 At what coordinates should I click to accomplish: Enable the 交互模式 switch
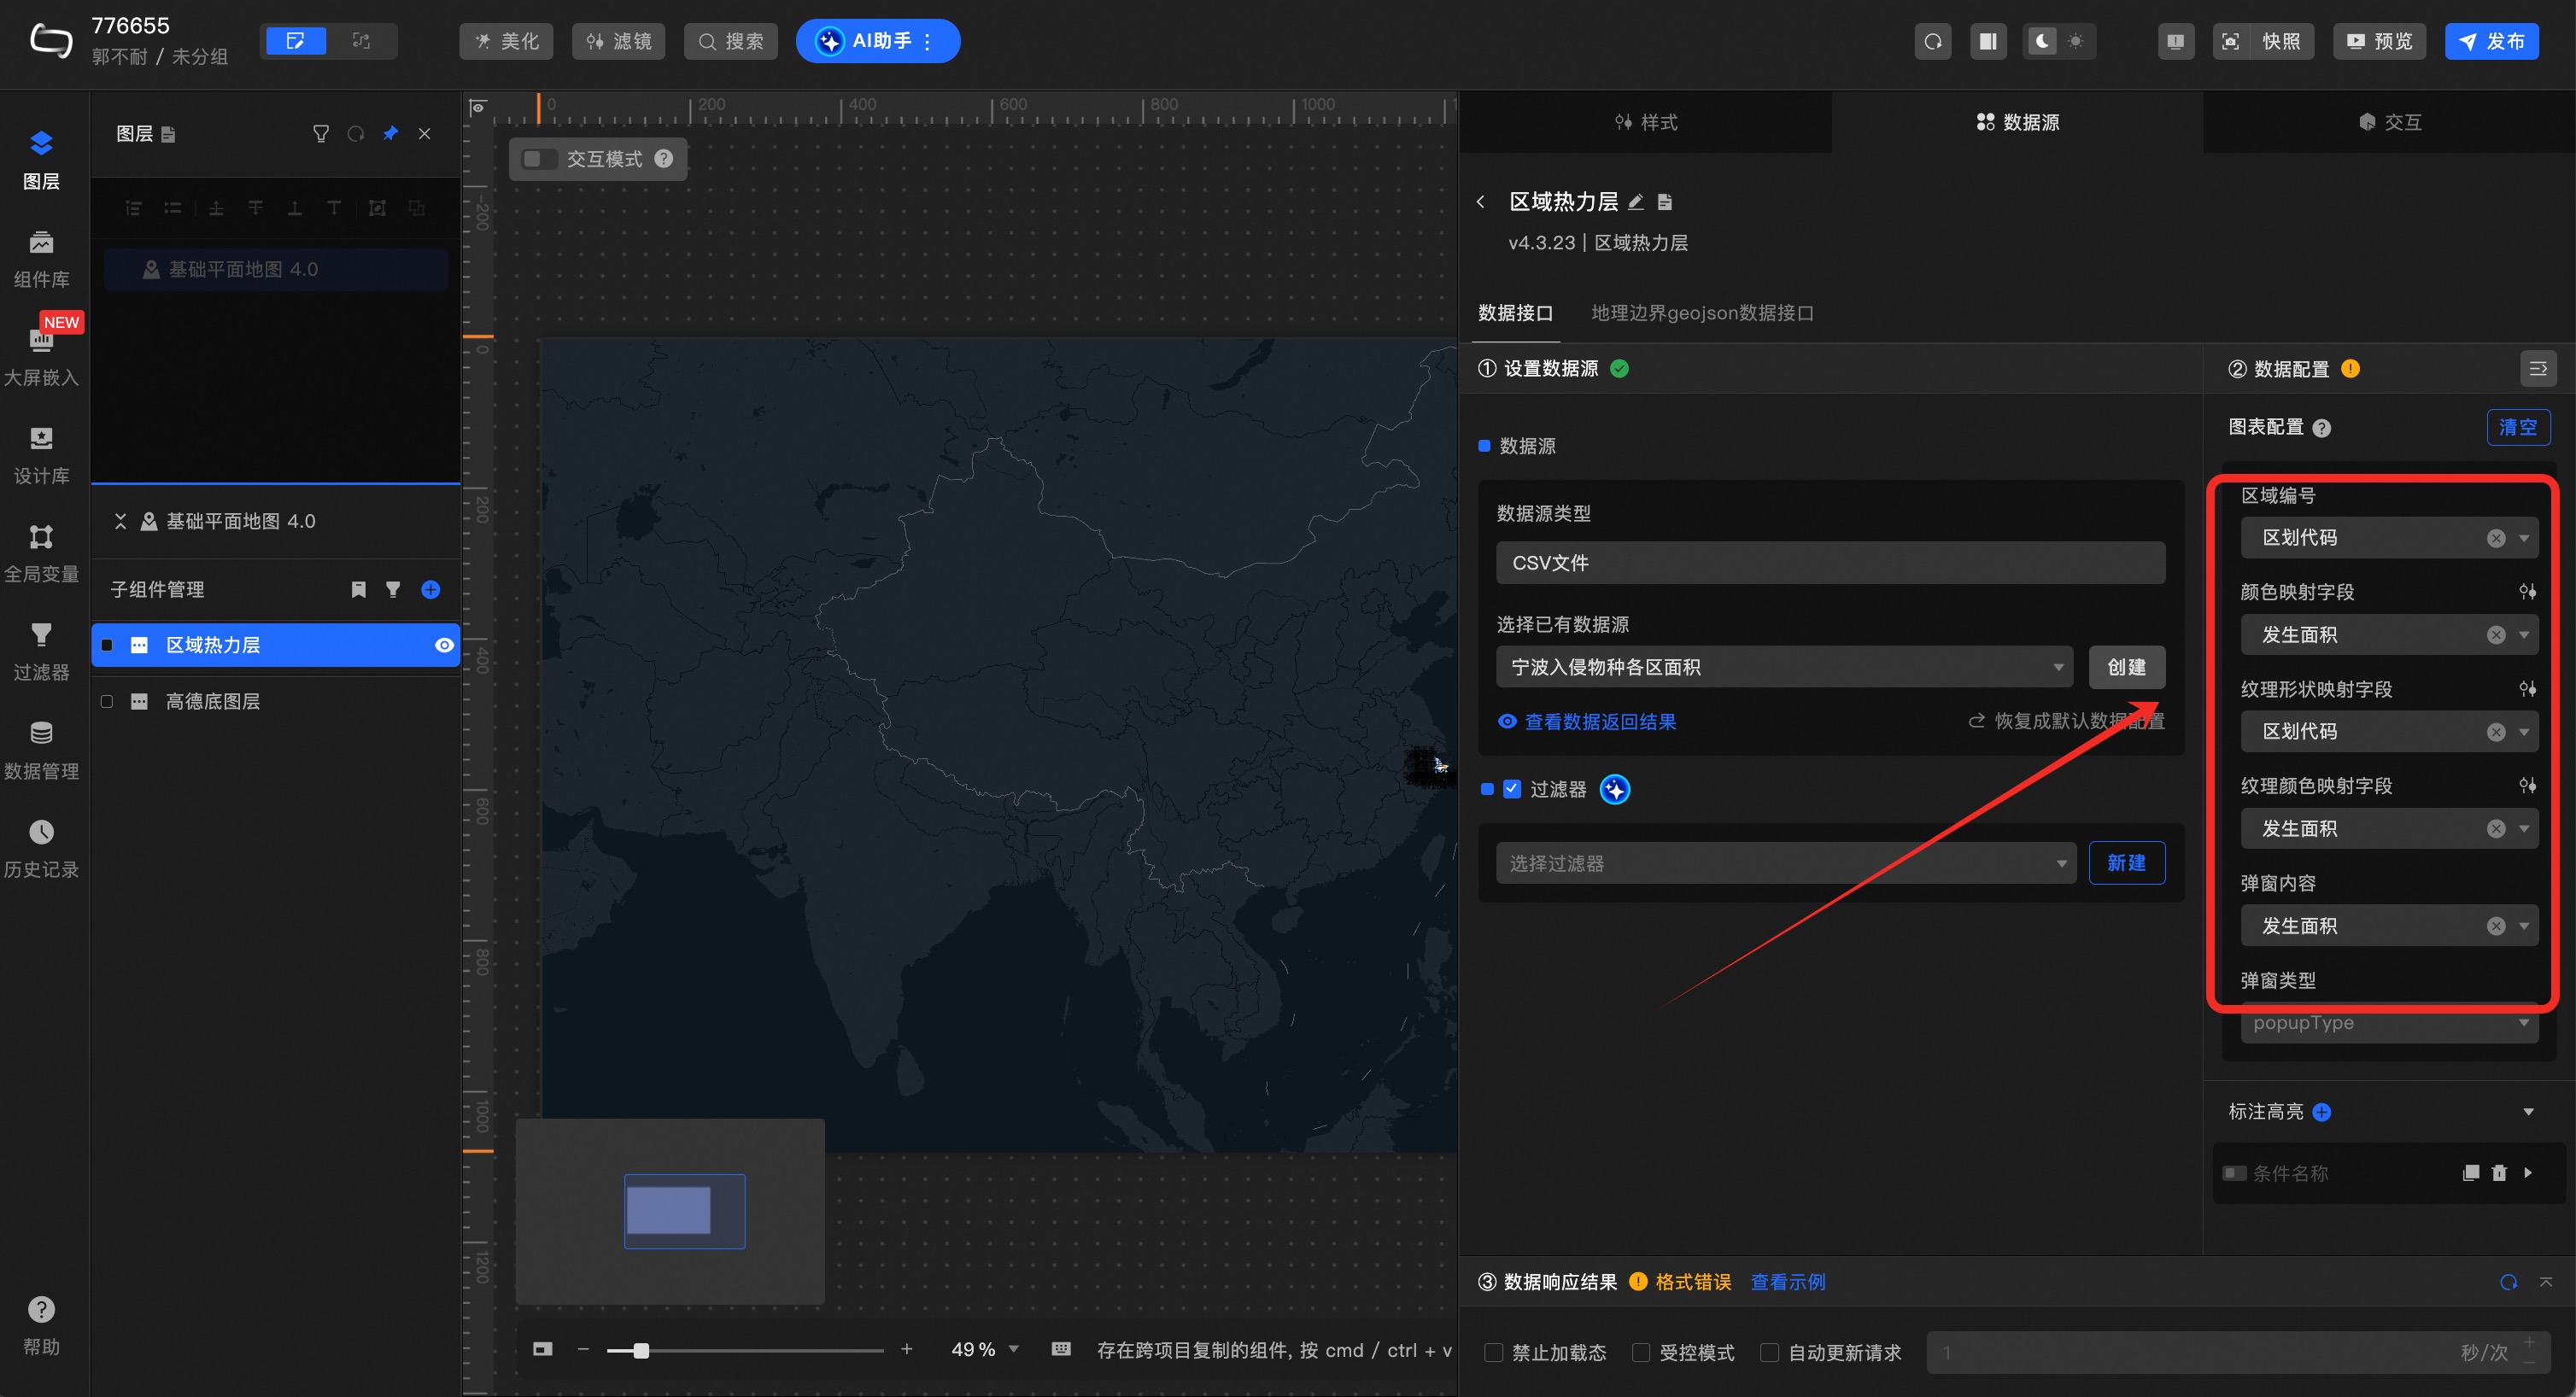540,159
